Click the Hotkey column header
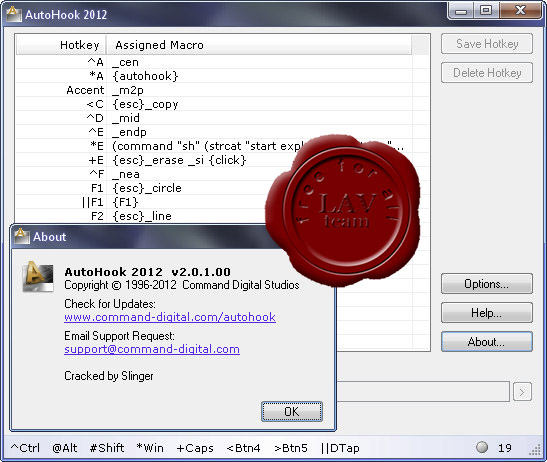Image resolution: width=547 pixels, height=462 pixels. point(61,45)
